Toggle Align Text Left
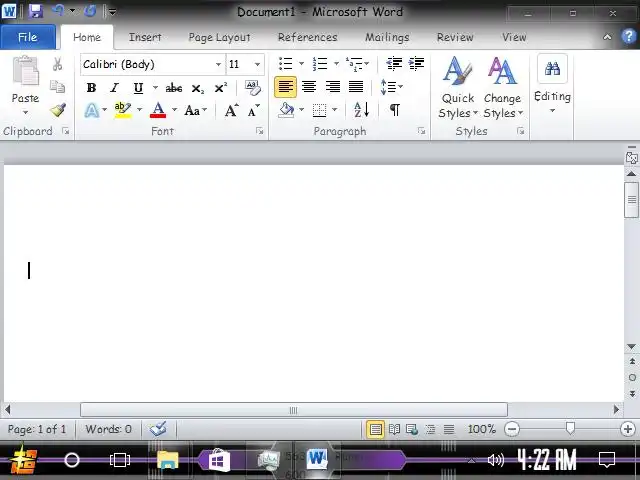 (285, 87)
